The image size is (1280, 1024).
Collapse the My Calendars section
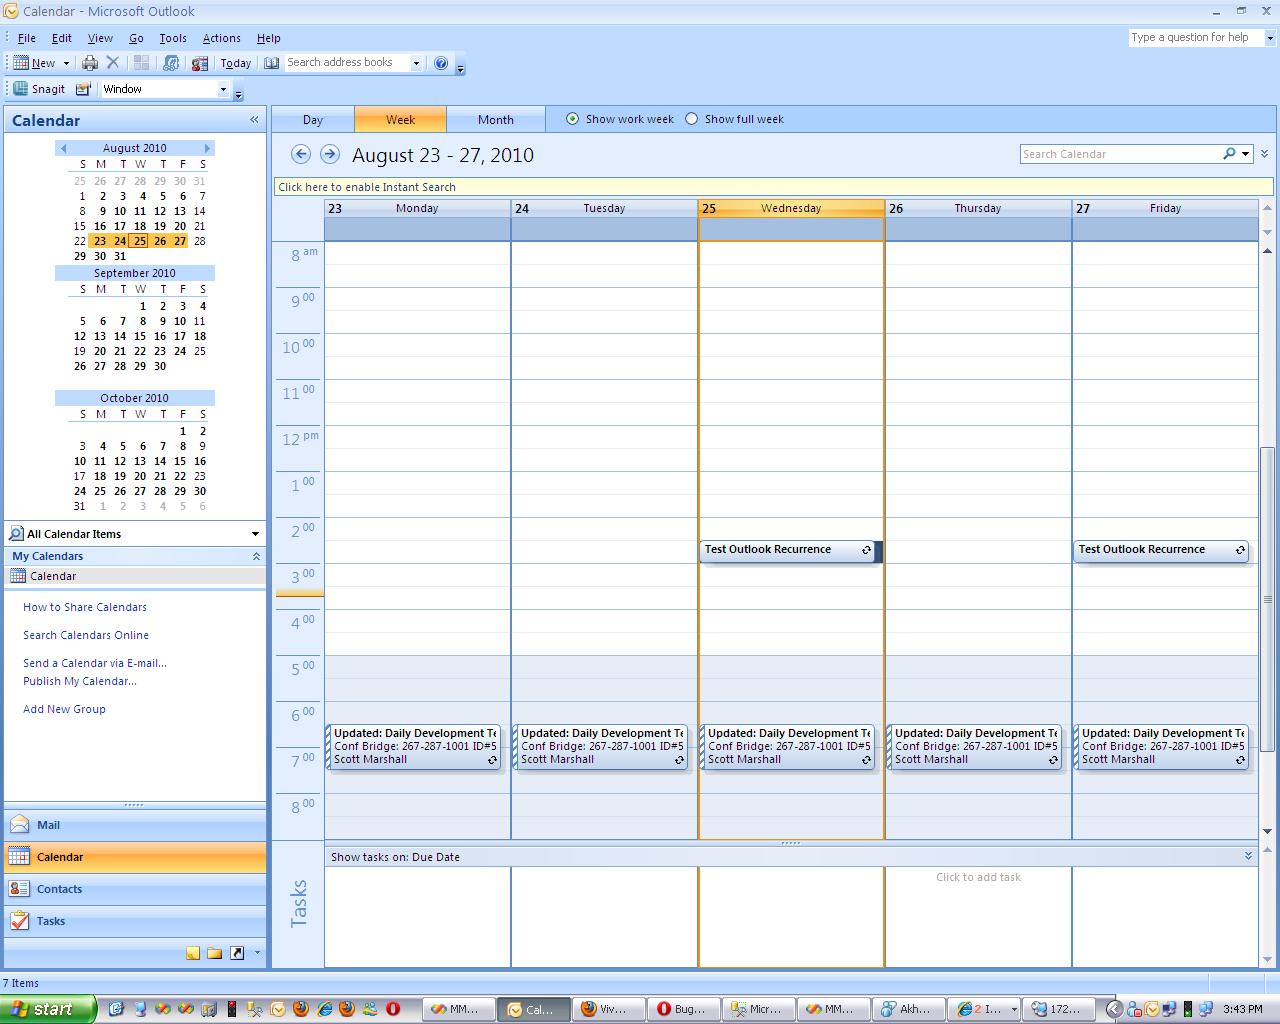(256, 556)
